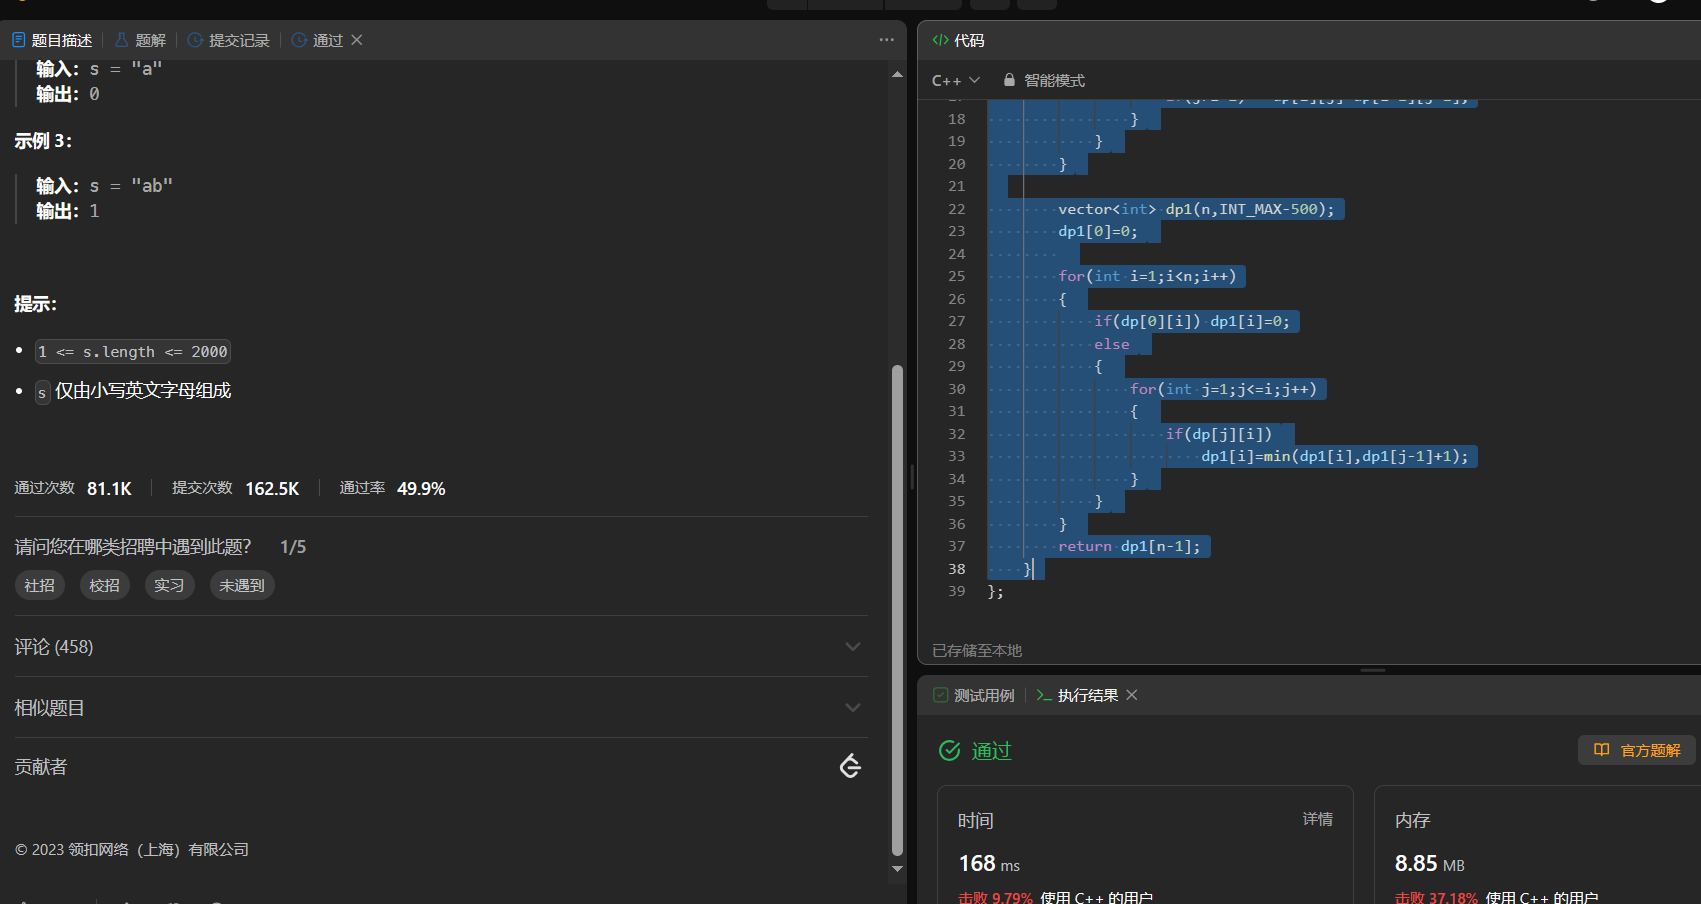Viewport: 1701px width, 904px height.
Task: Click code line number 22
Action: tap(956, 209)
